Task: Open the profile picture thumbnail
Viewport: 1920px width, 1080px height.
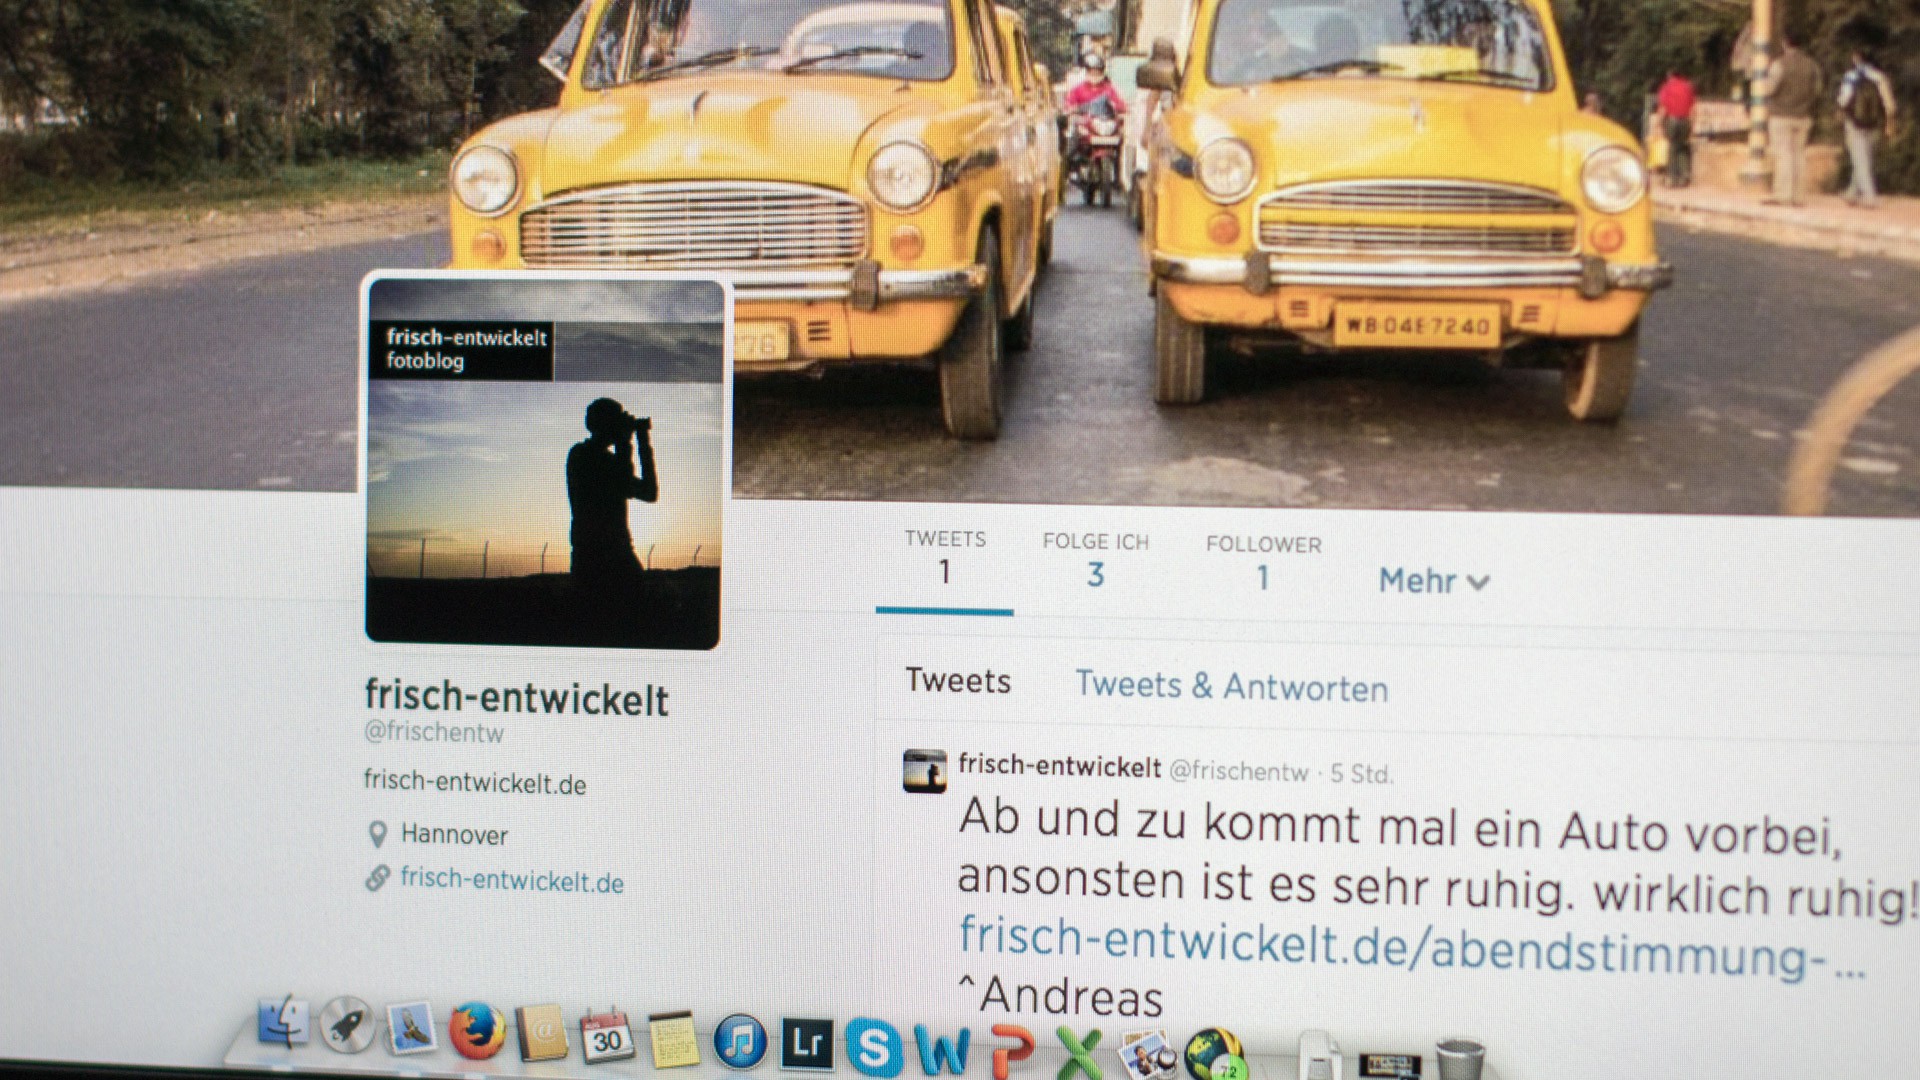Action: coord(543,462)
